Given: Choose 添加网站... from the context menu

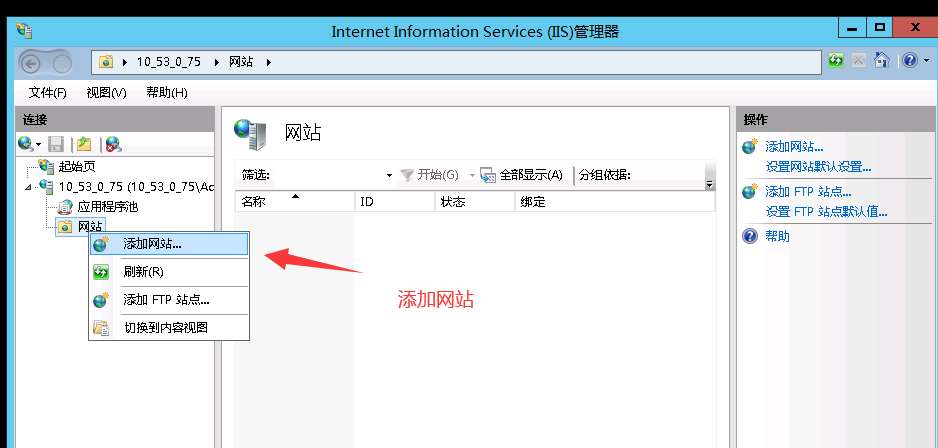Looking at the screenshot, I should (152, 244).
